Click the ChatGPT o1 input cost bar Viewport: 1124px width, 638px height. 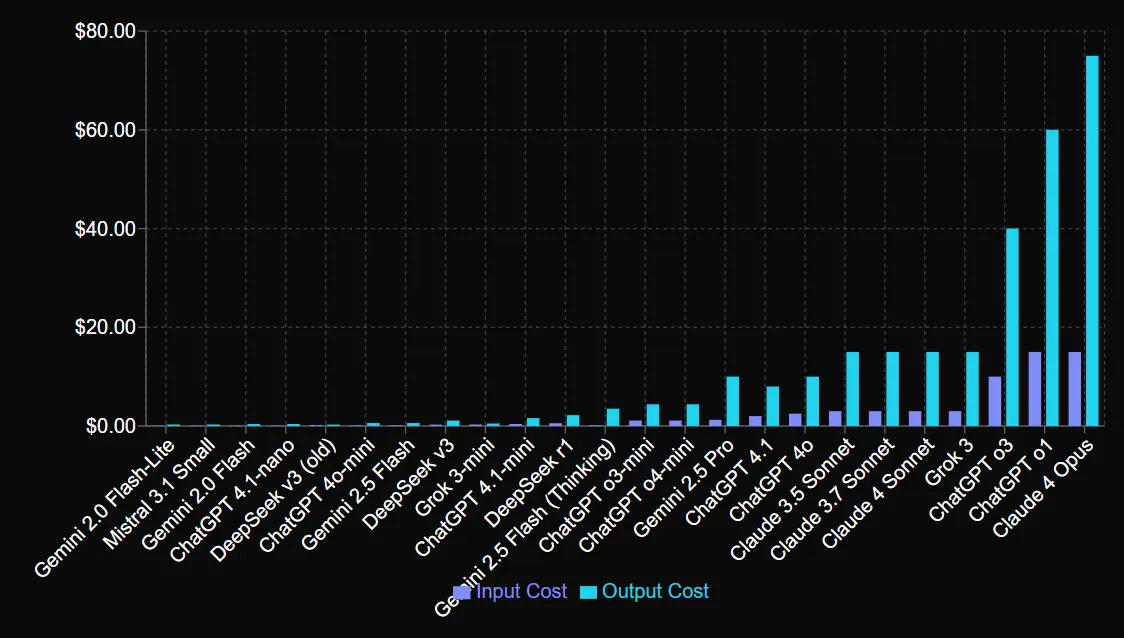coord(1035,389)
